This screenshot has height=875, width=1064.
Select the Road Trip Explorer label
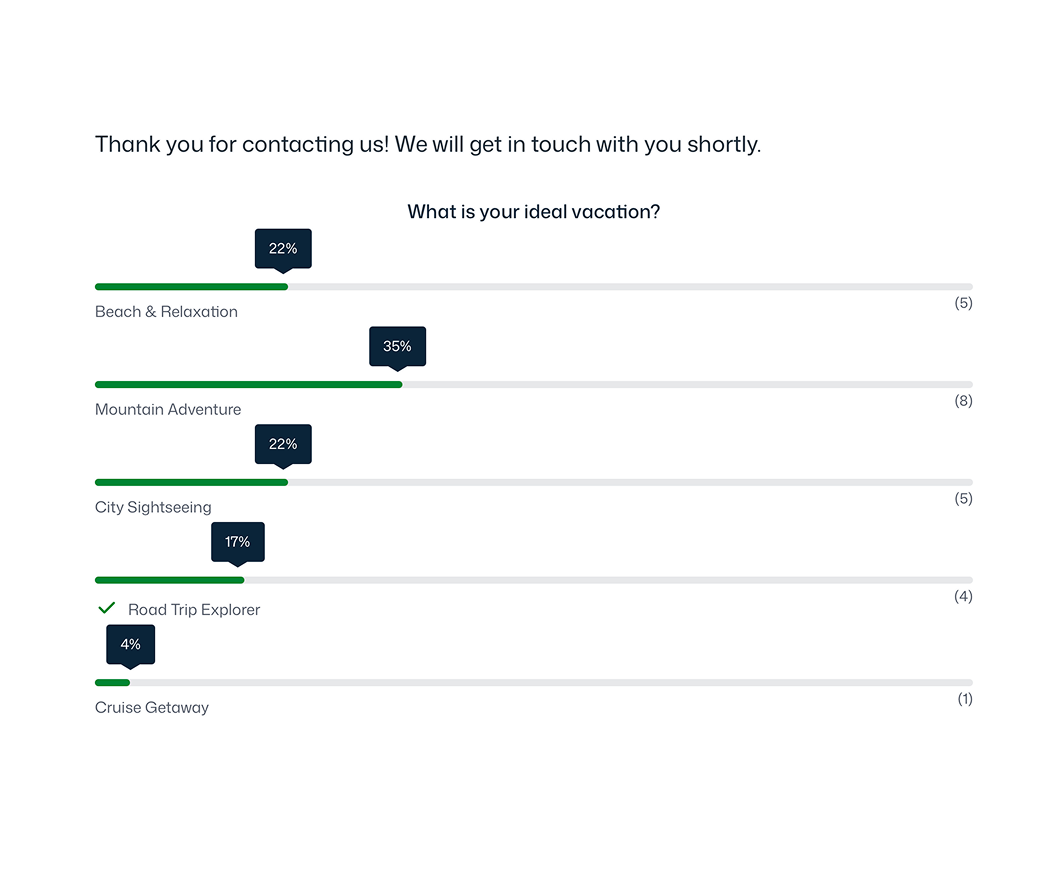tap(194, 610)
